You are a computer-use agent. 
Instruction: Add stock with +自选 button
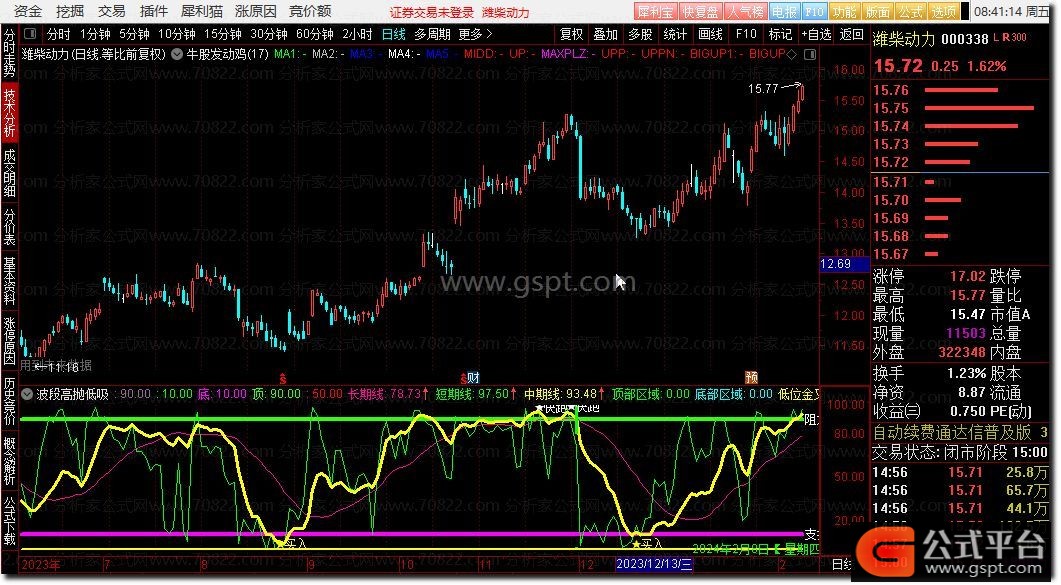tap(816, 34)
